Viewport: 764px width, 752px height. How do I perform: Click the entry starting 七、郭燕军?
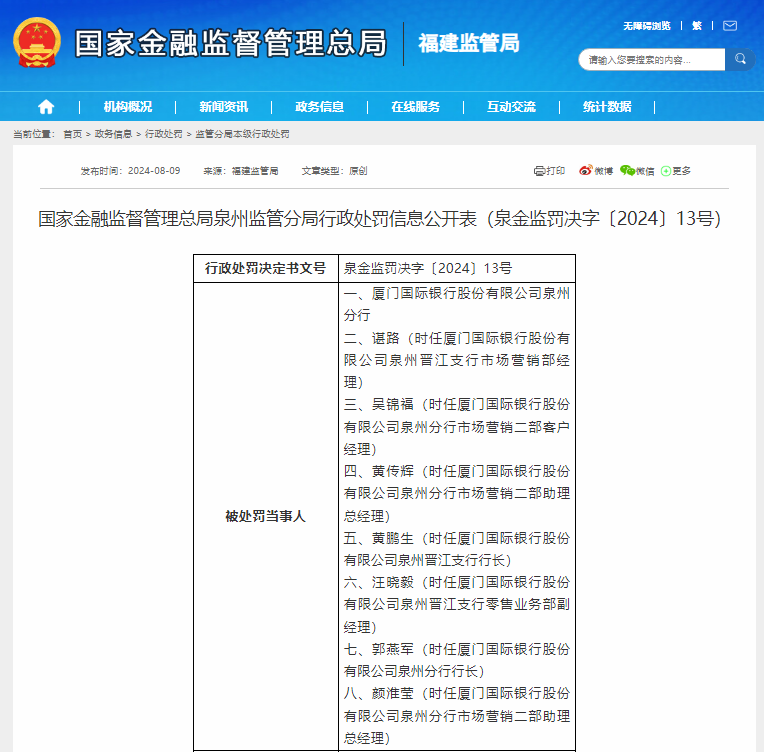point(457,660)
